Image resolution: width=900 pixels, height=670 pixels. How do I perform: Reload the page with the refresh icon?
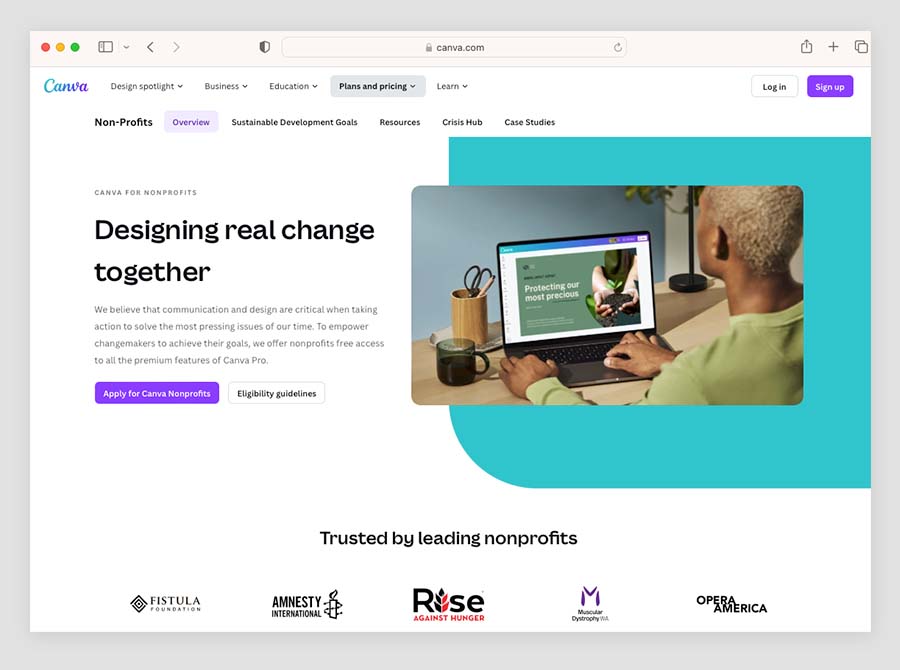[x=618, y=47]
